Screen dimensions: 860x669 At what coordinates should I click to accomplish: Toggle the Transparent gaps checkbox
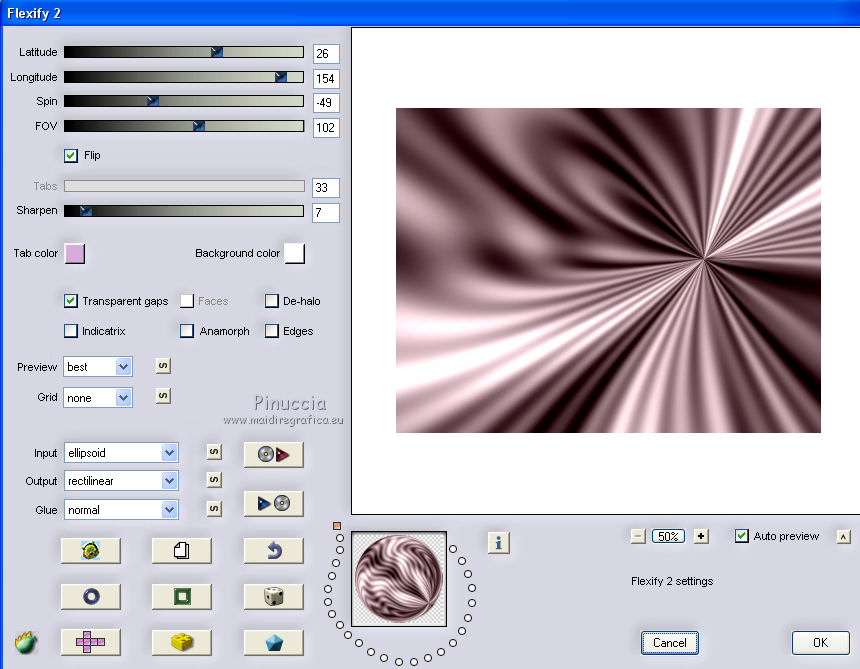[x=71, y=301]
